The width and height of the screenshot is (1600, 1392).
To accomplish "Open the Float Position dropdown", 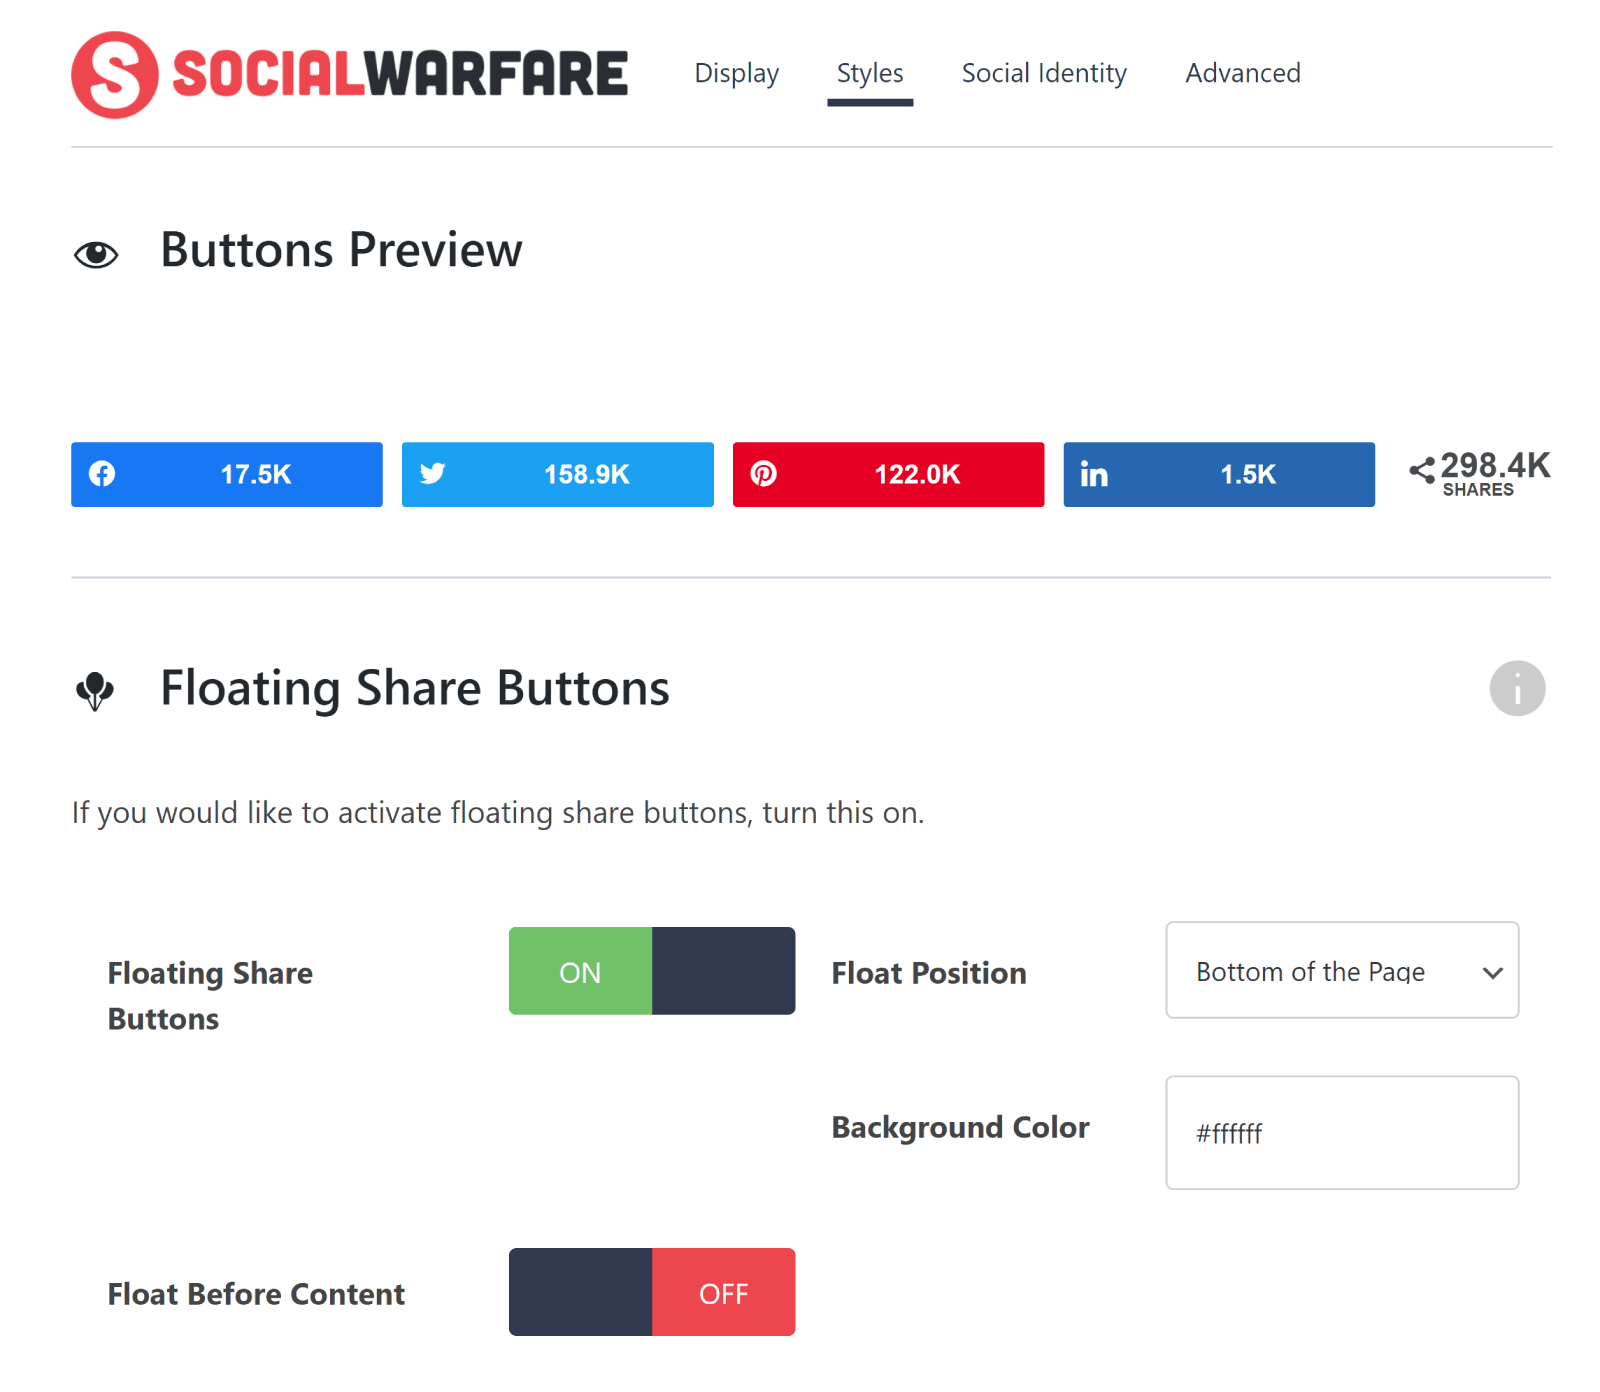I will pos(1342,970).
